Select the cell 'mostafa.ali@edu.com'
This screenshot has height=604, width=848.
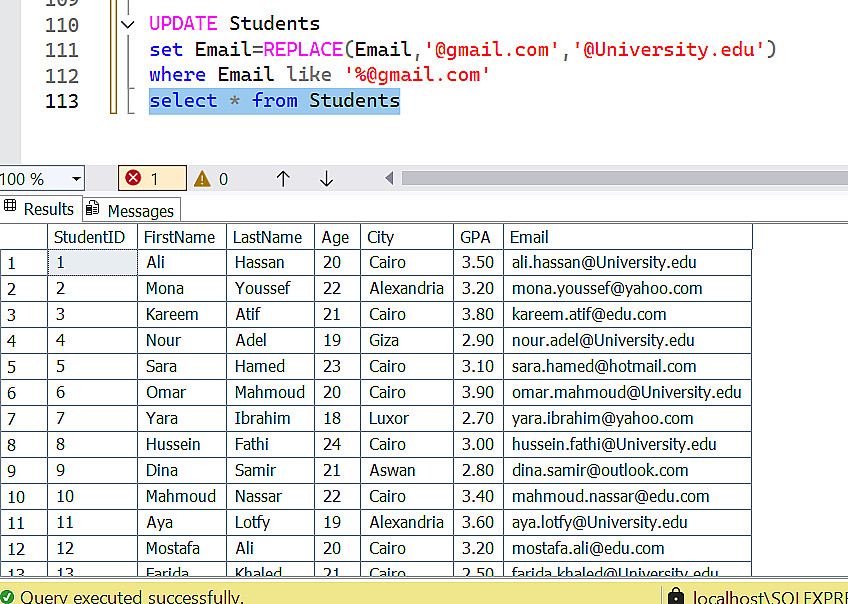627,548
